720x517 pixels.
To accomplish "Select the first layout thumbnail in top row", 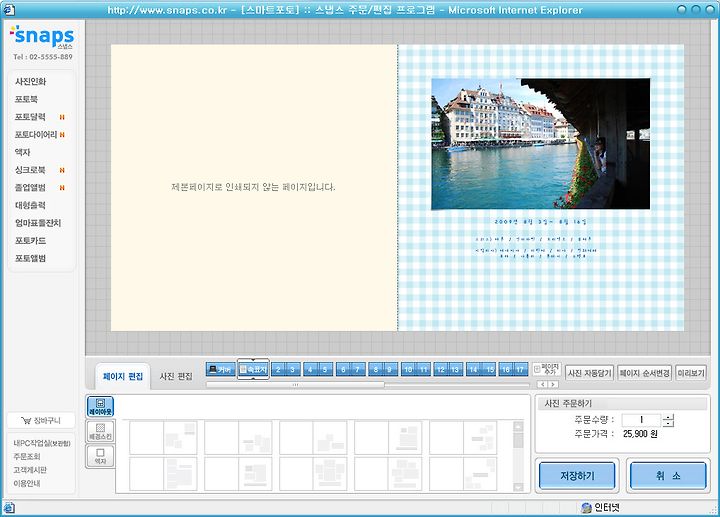I will [x=163, y=438].
